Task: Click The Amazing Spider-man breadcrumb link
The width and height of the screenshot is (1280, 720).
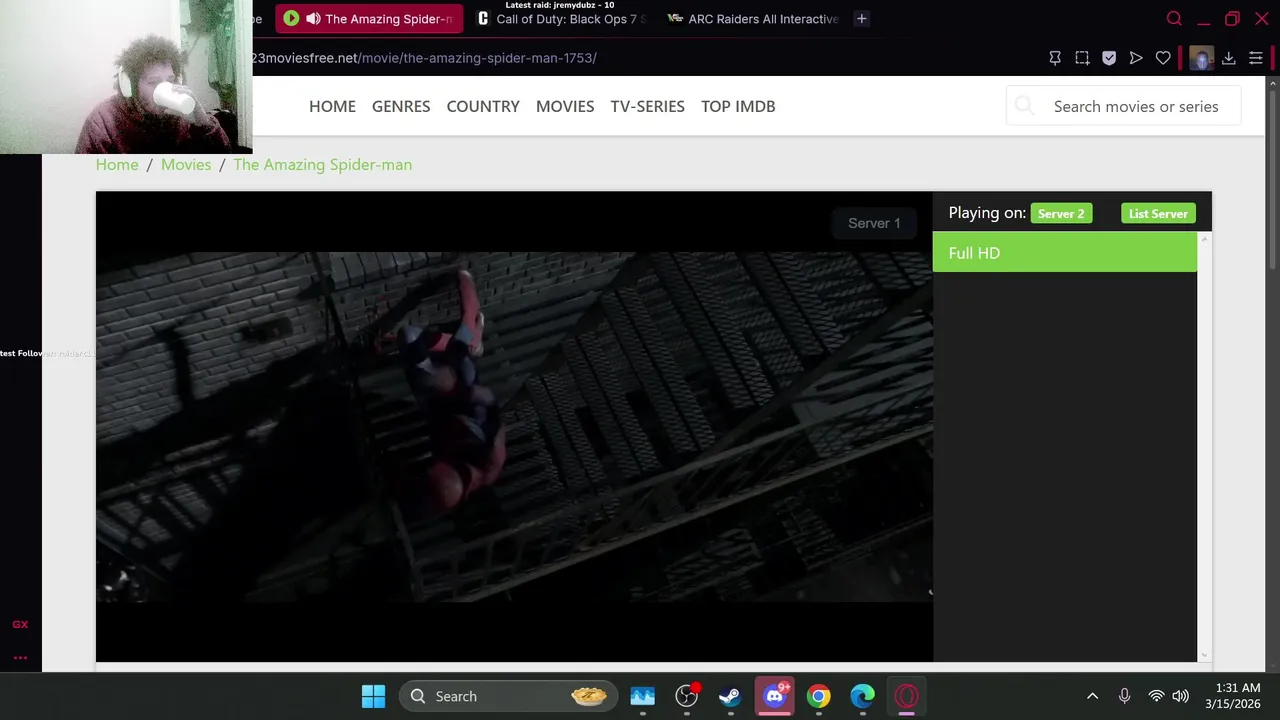Action: [x=322, y=164]
